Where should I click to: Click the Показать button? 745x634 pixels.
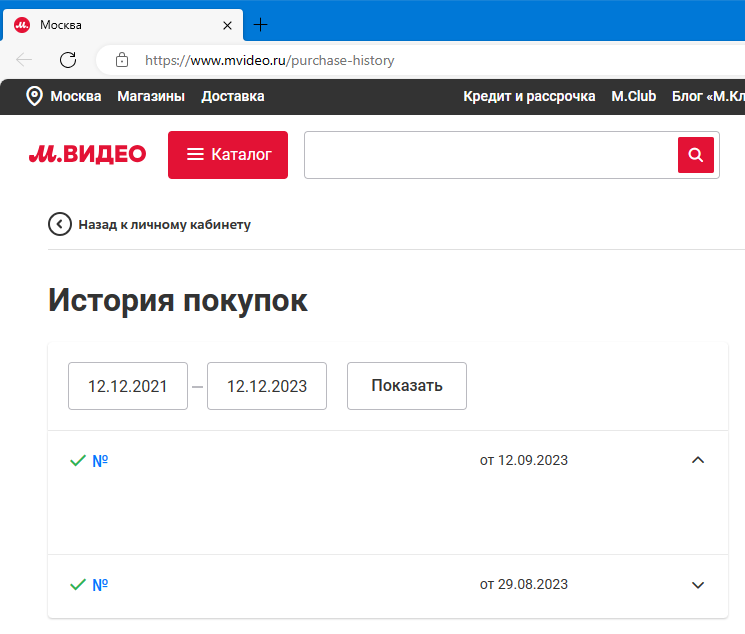[407, 386]
